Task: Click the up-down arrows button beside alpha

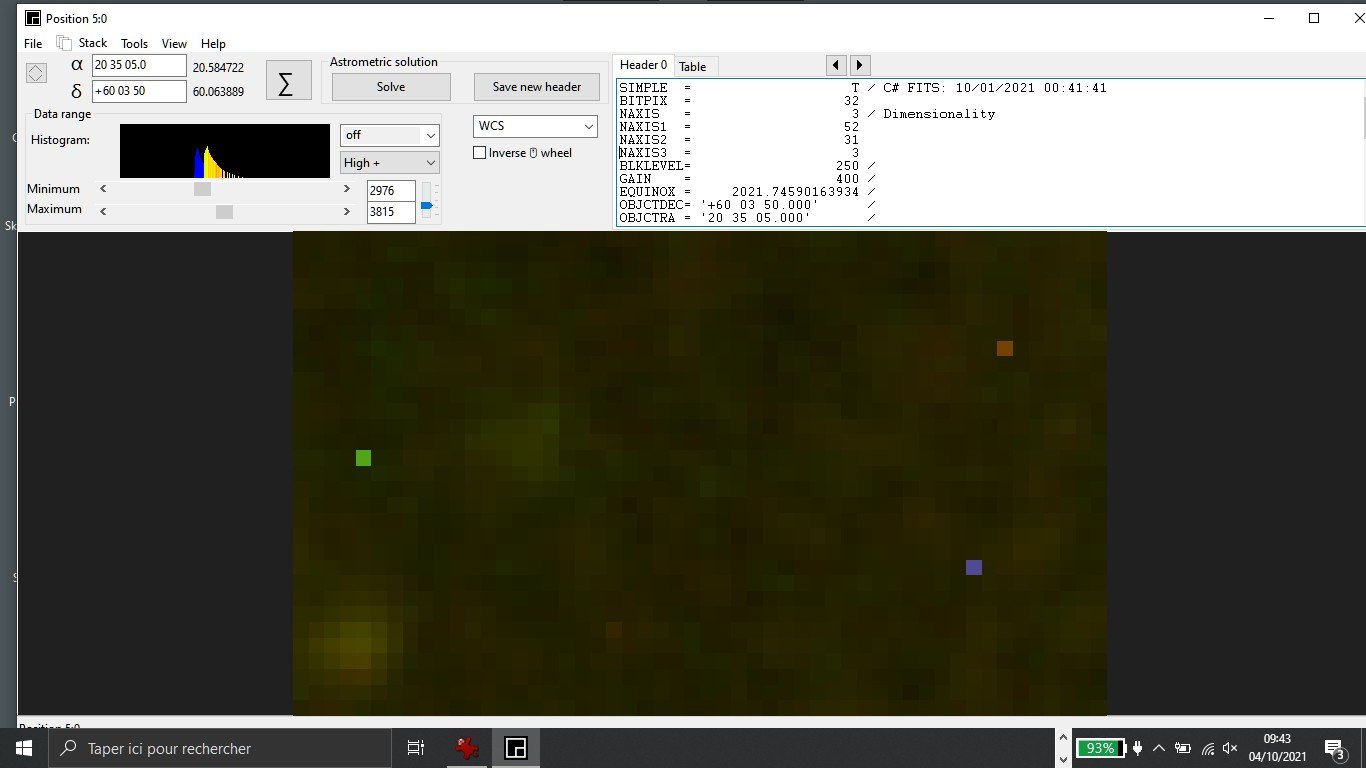Action: pyautogui.click(x=35, y=73)
